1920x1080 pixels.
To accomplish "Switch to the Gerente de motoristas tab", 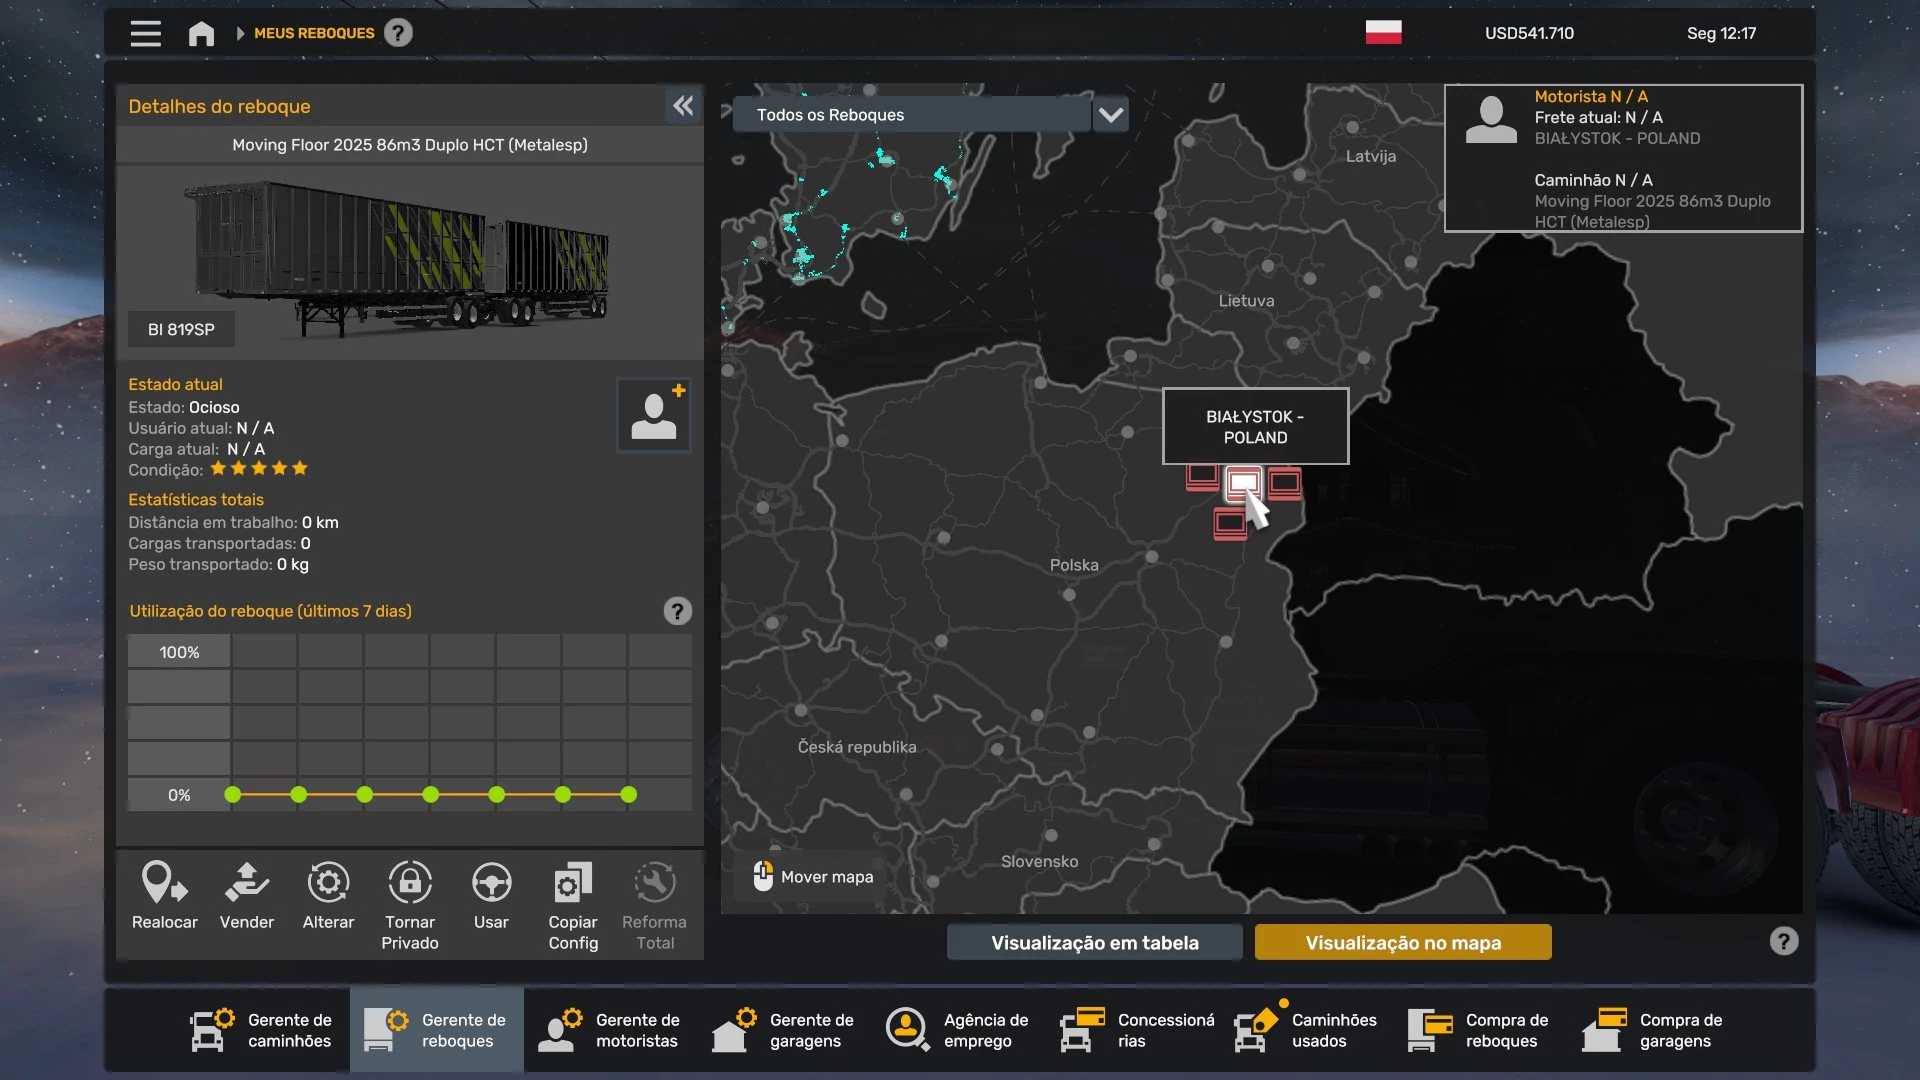I will (x=610, y=1030).
